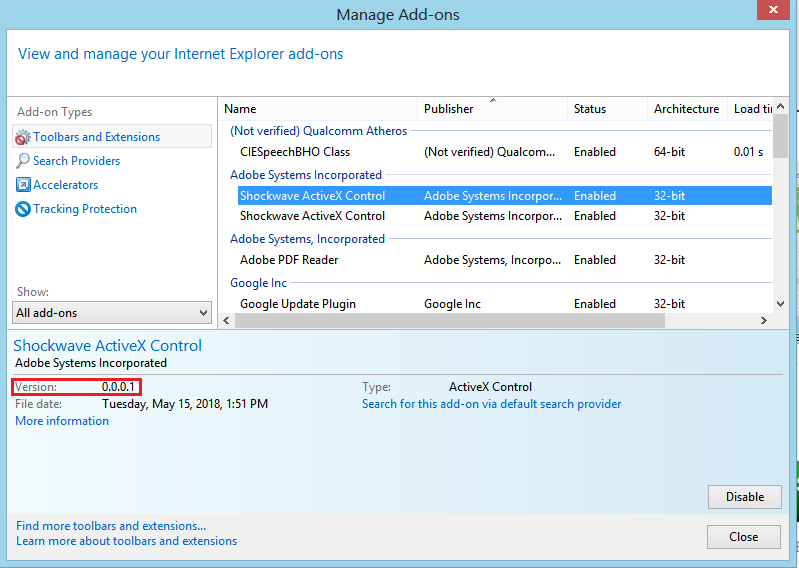The image size is (799, 568).
Task: Click Enabled status of Adobe PDF Reader
Action: pyautogui.click(x=595, y=260)
